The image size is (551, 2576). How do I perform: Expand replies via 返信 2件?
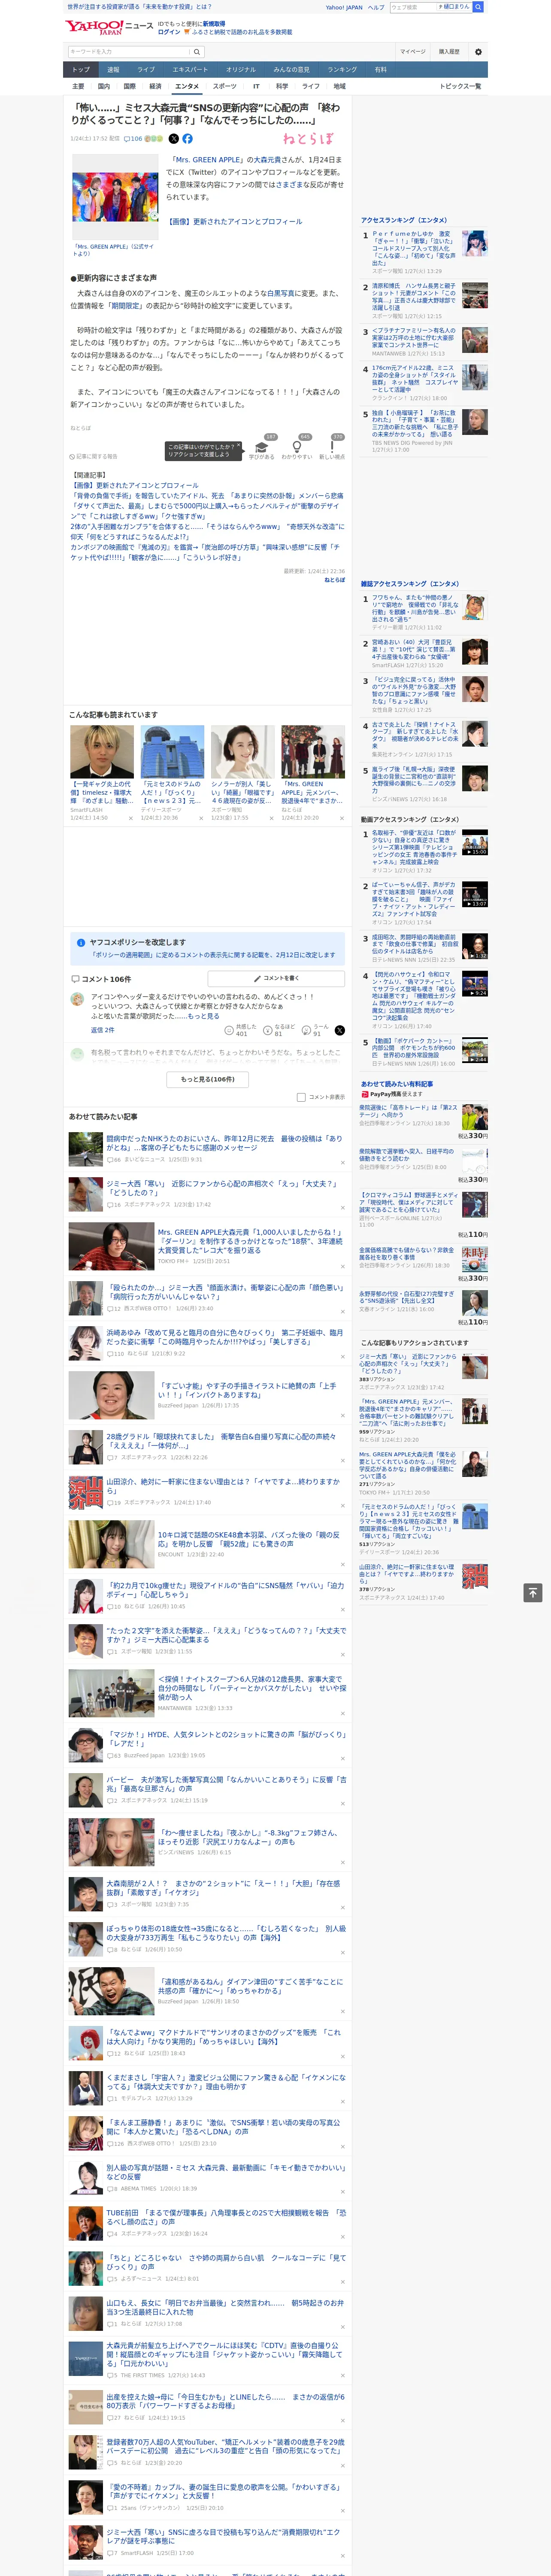(102, 1030)
